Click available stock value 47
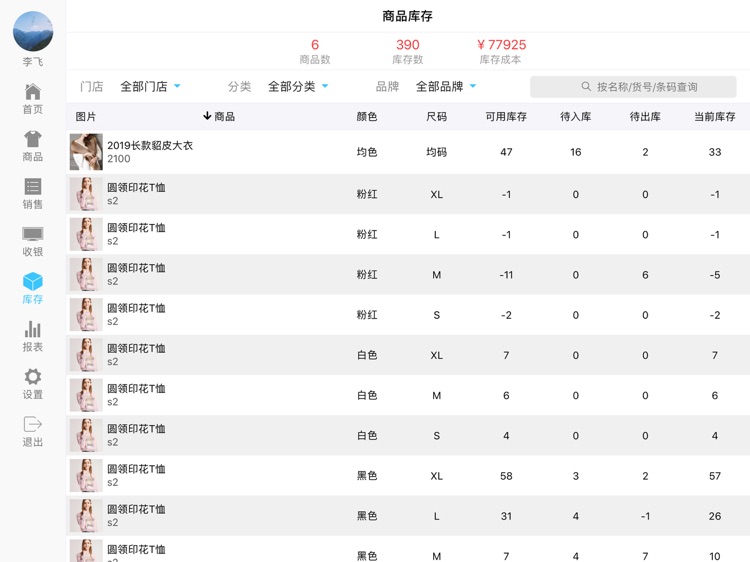 coord(506,152)
